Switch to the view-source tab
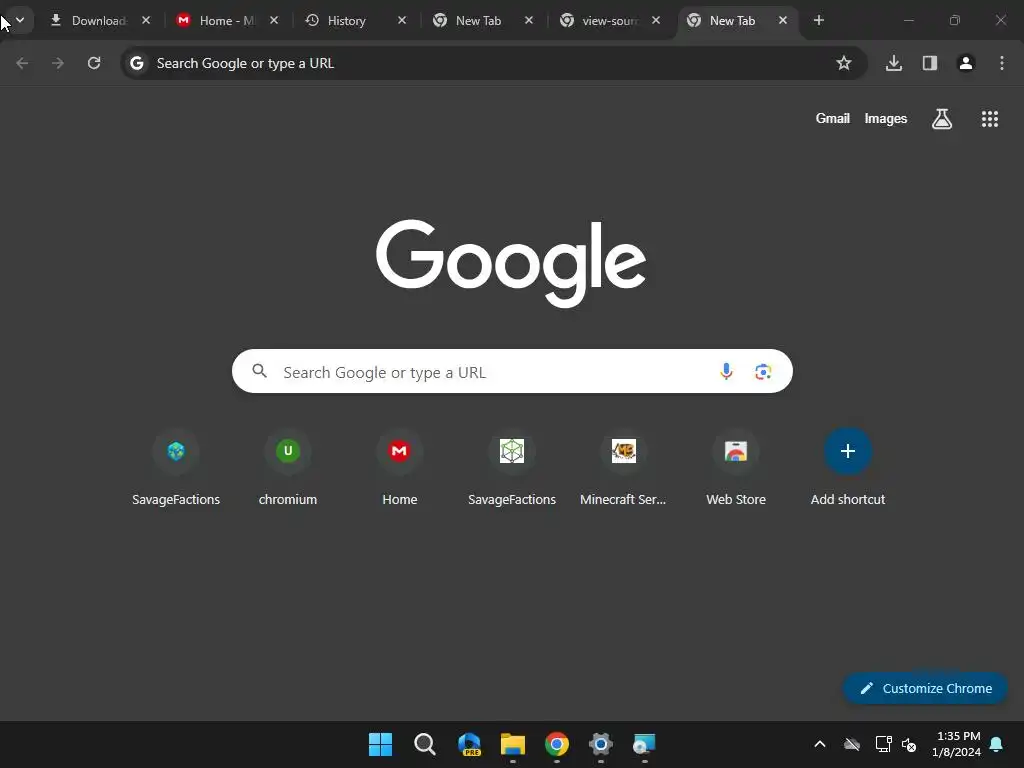The width and height of the screenshot is (1024, 768). 609,20
